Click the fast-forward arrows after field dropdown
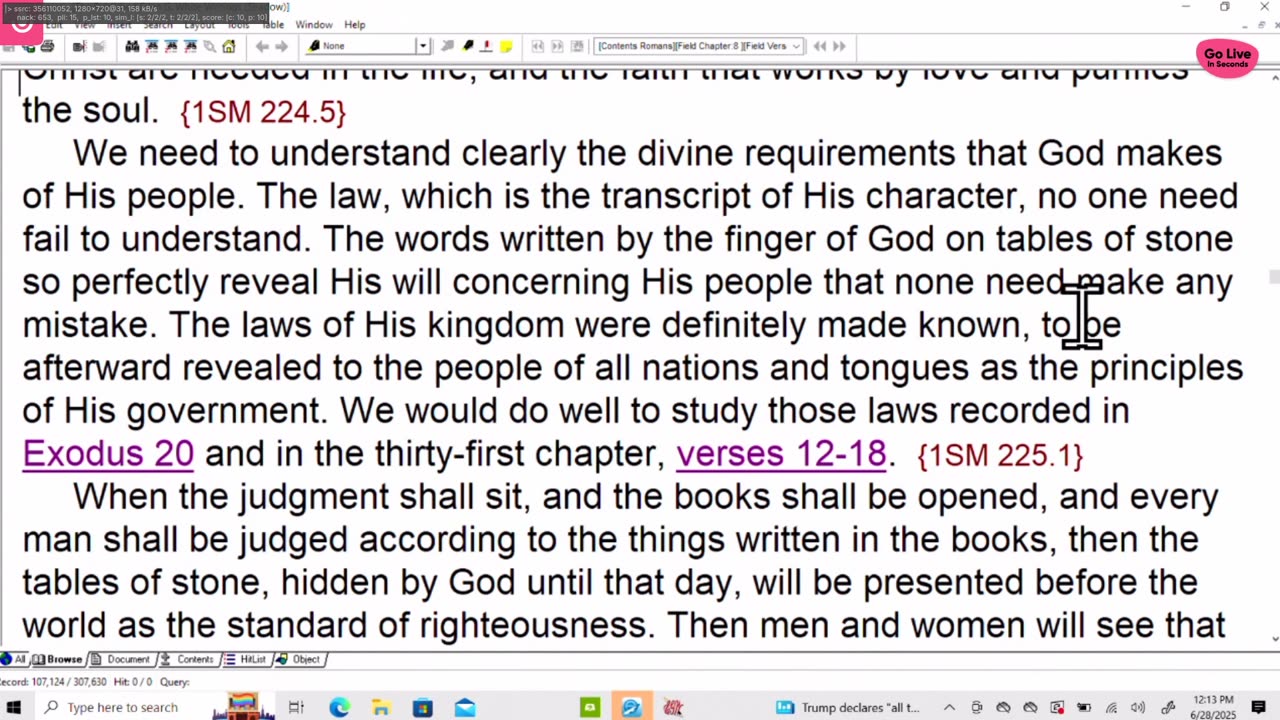 click(x=839, y=46)
